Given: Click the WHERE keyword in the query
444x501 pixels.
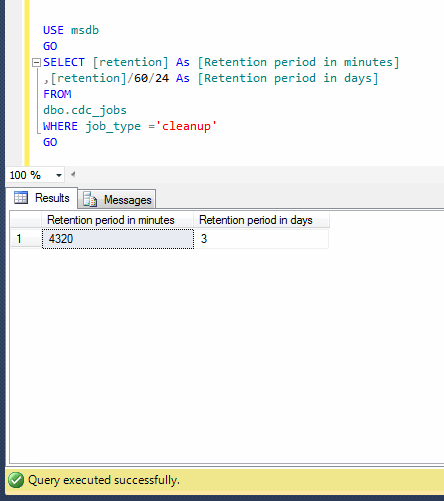Looking at the screenshot, I should click(x=60, y=126).
